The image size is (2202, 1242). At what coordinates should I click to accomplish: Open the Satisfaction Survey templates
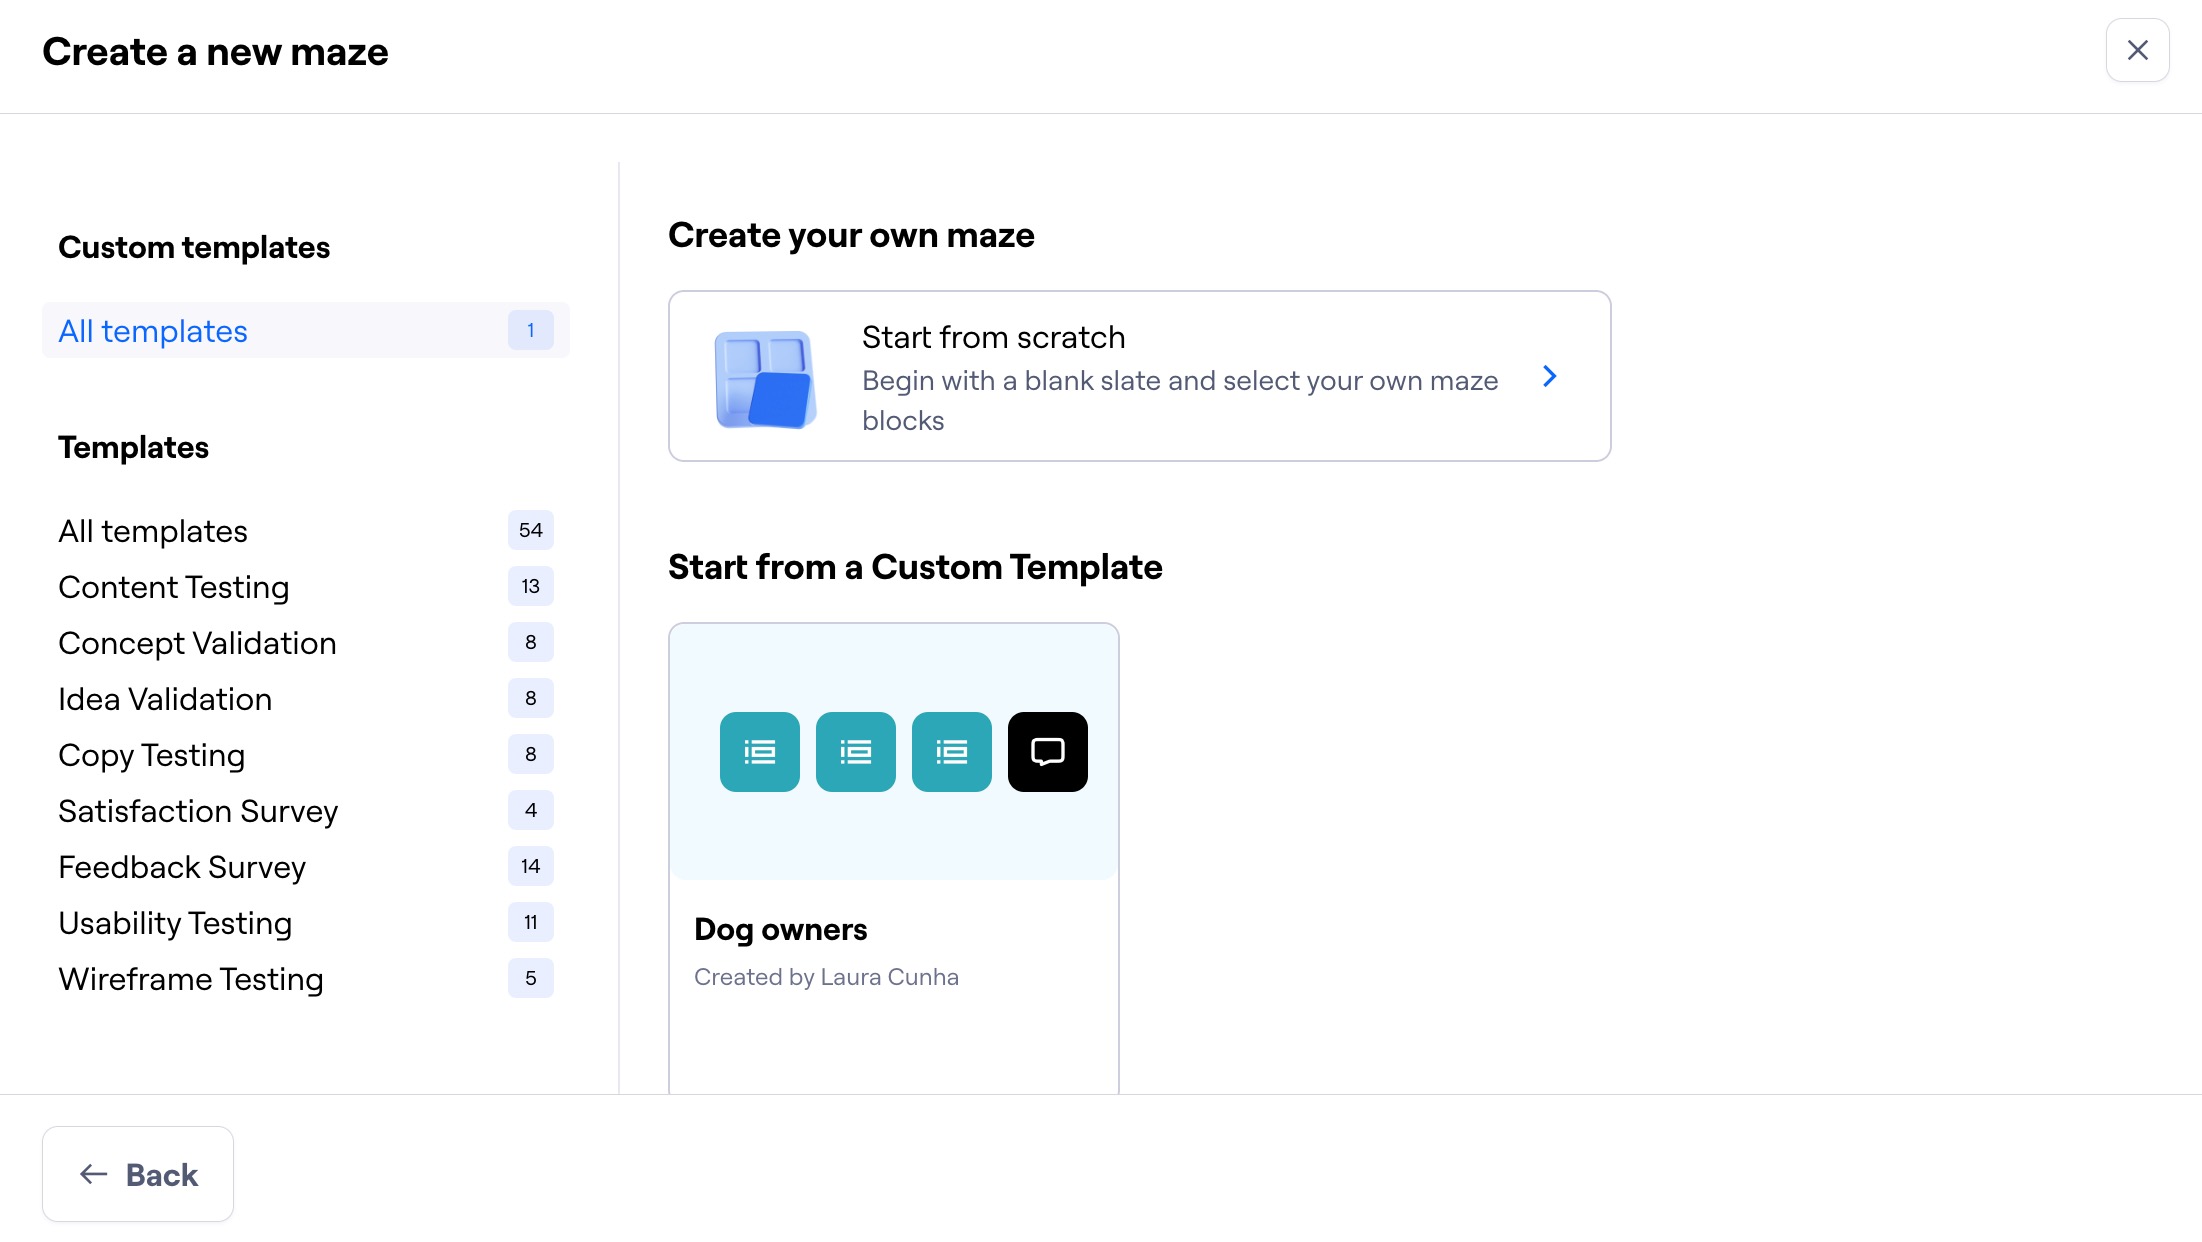click(x=198, y=811)
